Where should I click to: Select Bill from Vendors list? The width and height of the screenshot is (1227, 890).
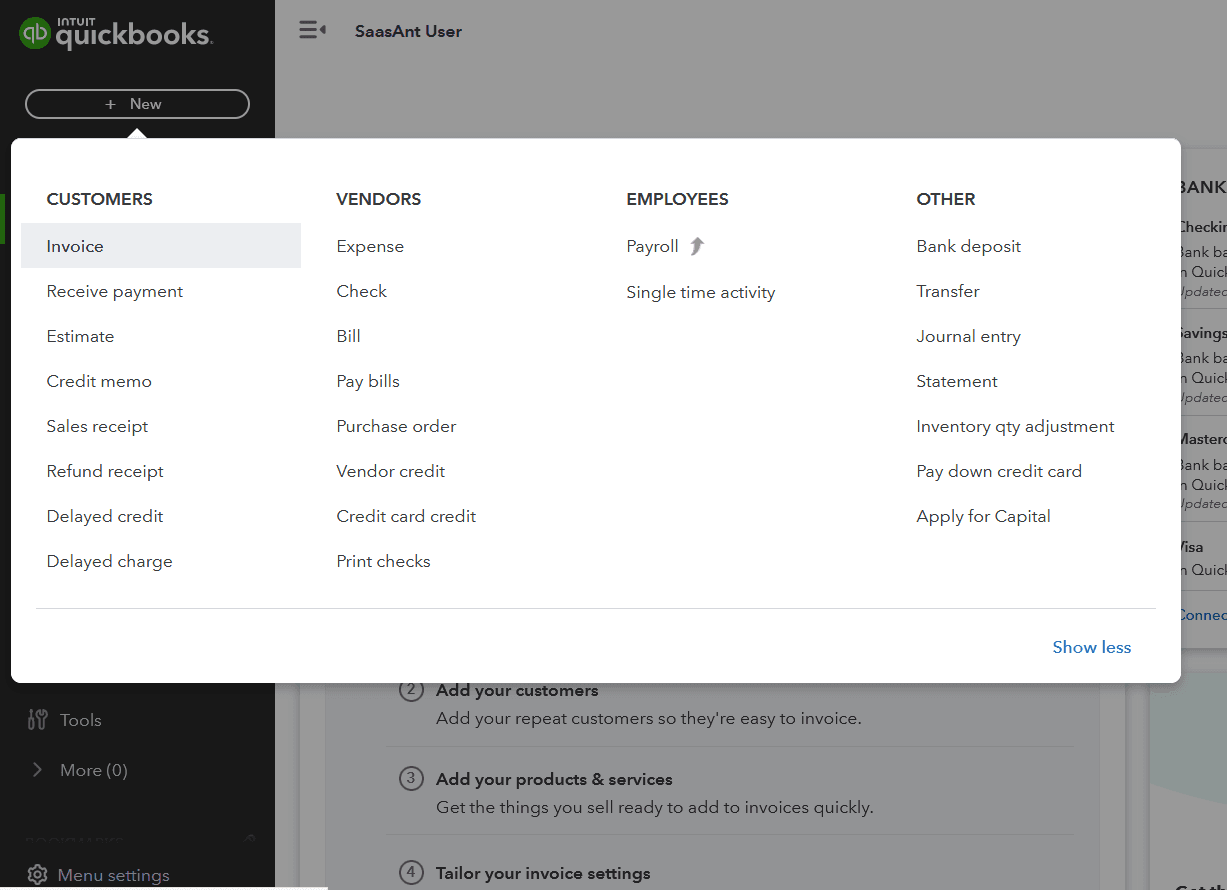348,336
